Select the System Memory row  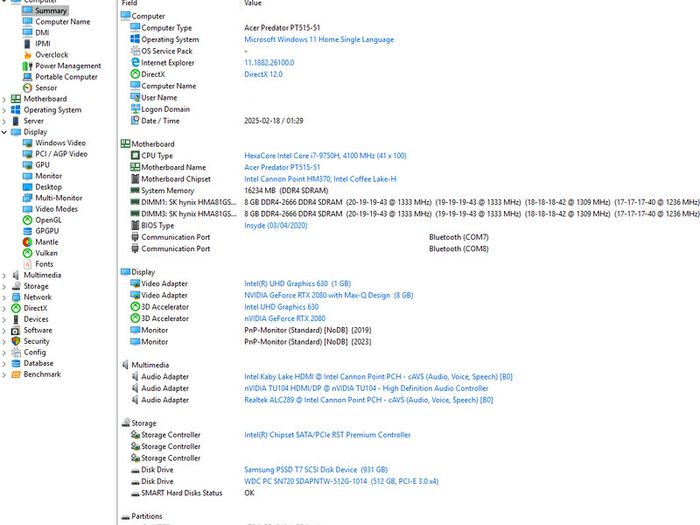click(x=229, y=191)
